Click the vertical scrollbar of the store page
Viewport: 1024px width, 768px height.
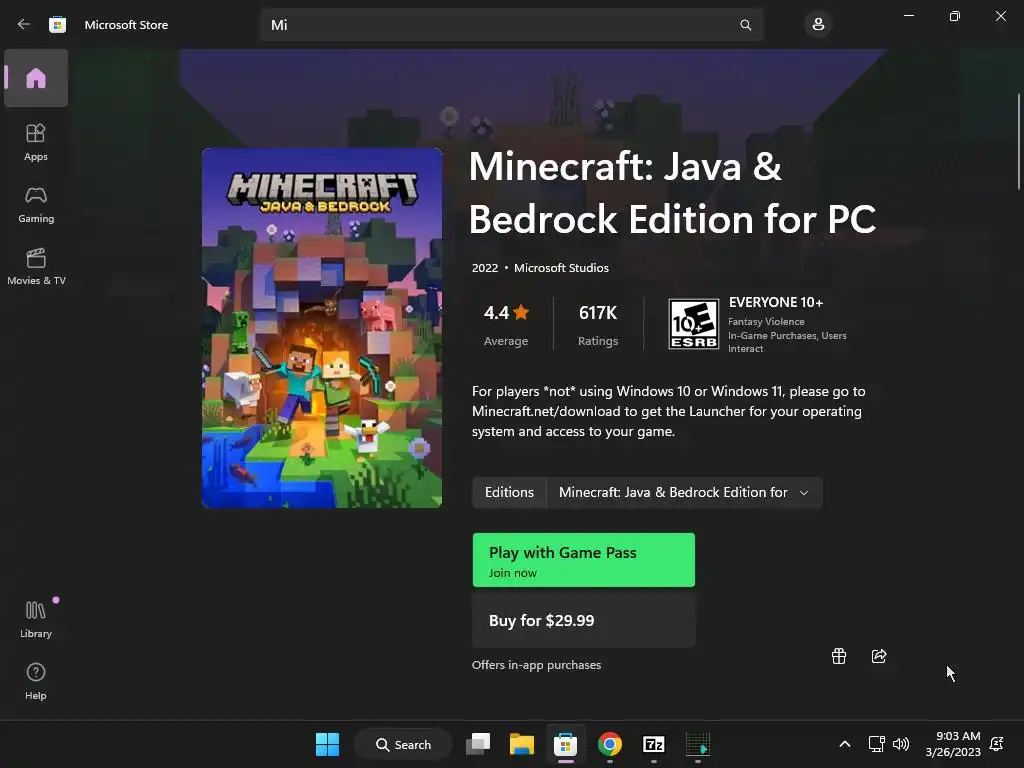(1020, 142)
